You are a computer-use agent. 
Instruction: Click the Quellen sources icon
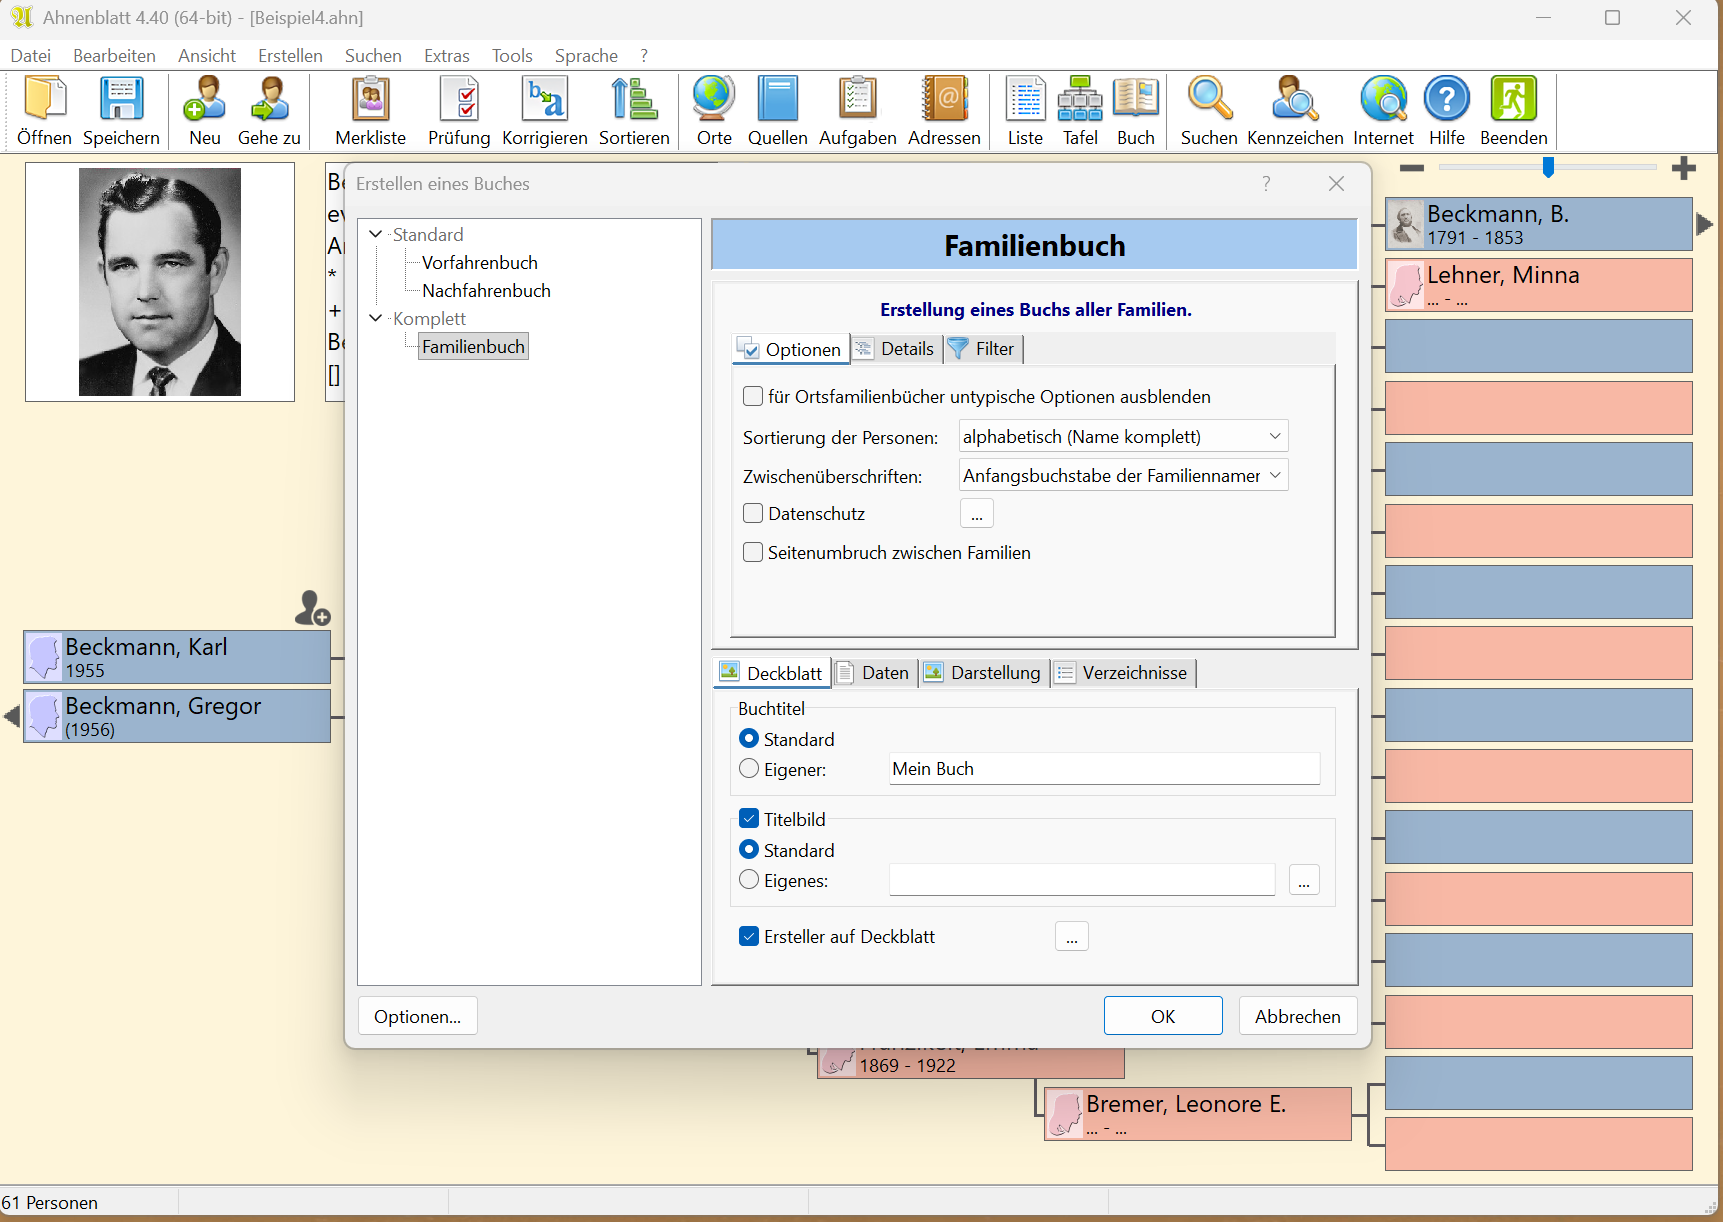coord(777,111)
